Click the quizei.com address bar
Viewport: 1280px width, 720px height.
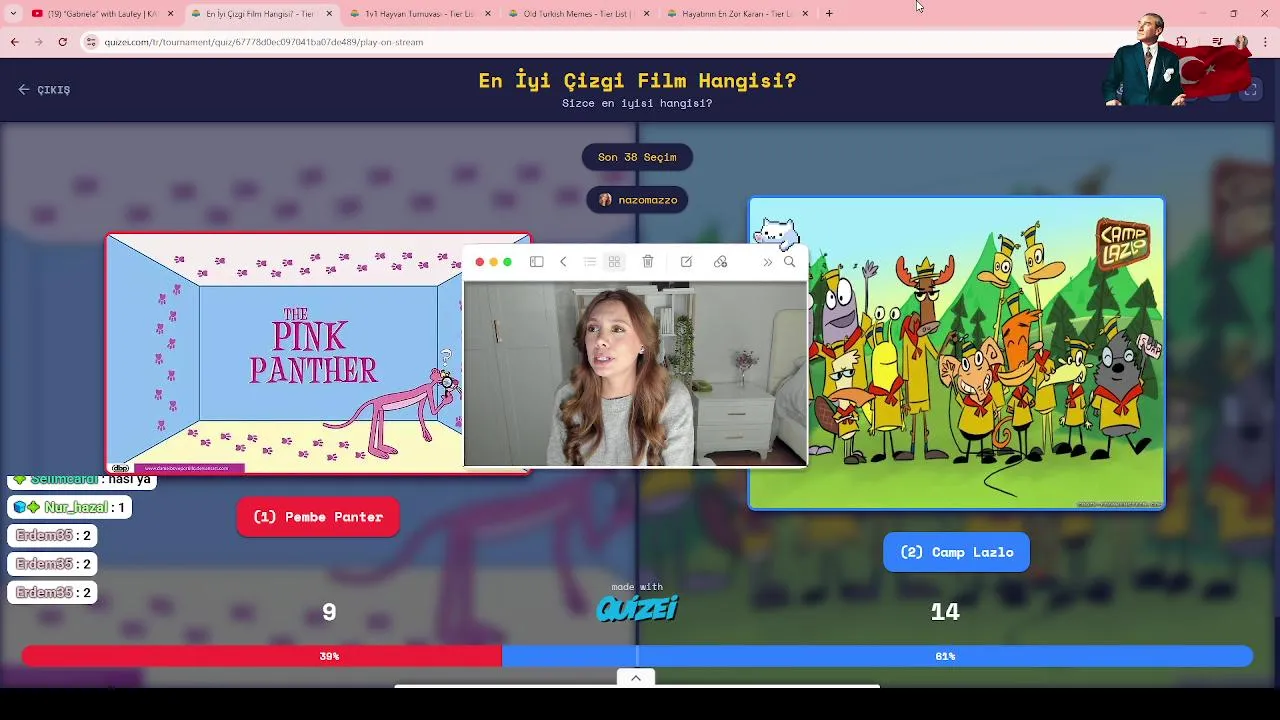pos(600,42)
